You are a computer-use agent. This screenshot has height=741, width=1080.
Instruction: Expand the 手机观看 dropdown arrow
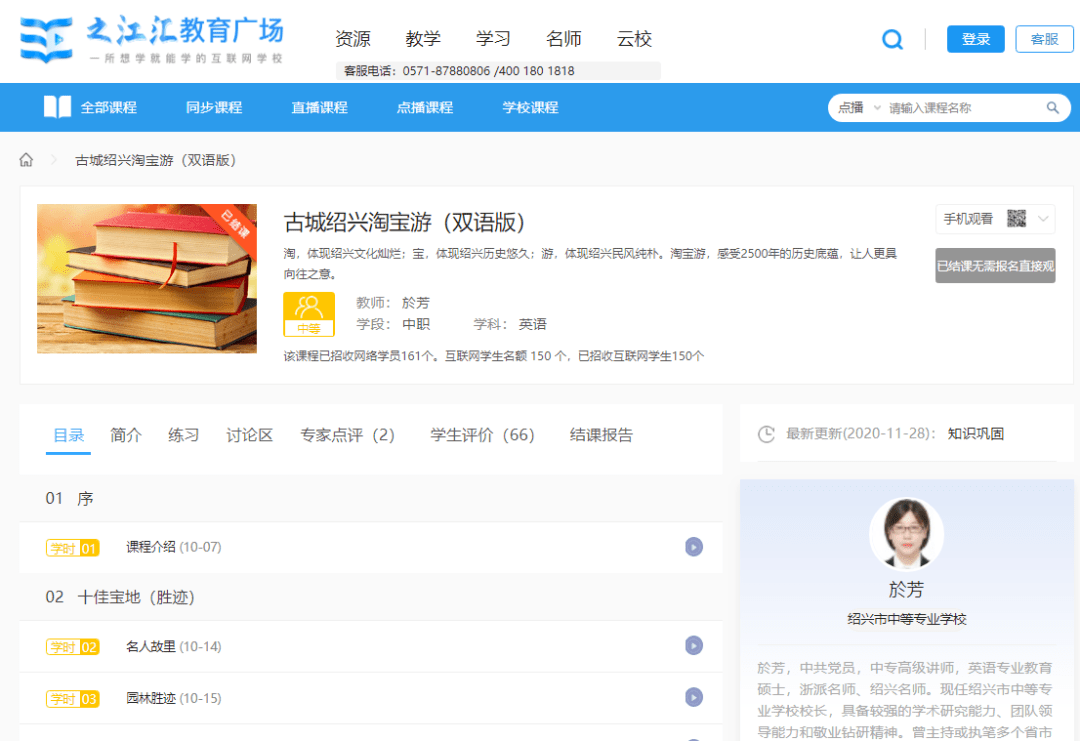(x=1043, y=219)
